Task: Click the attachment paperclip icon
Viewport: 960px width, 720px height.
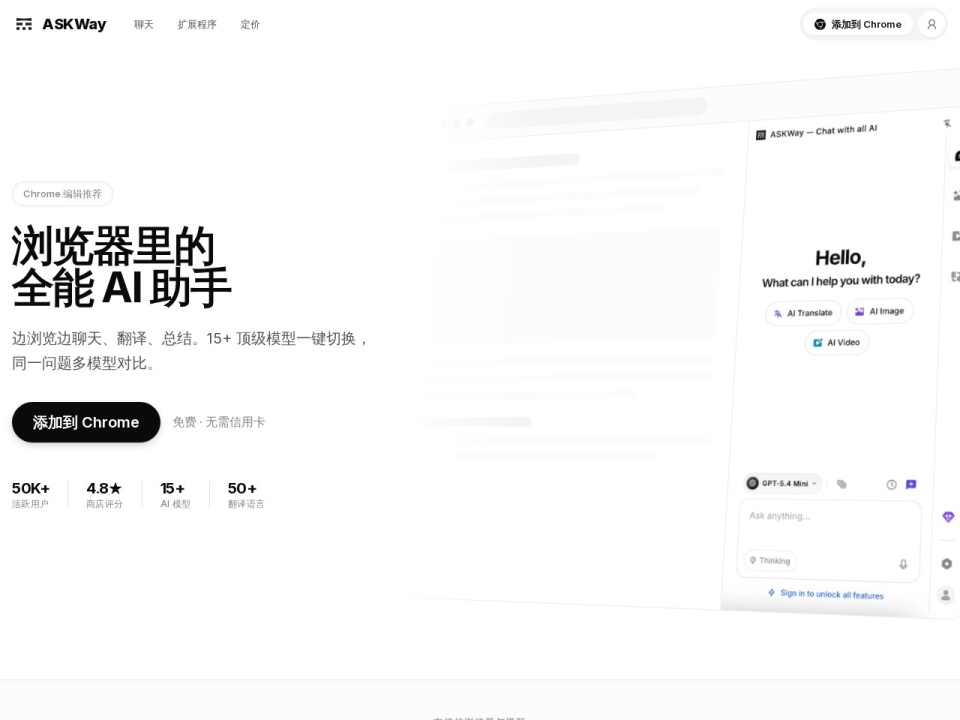Action: (842, 484)
